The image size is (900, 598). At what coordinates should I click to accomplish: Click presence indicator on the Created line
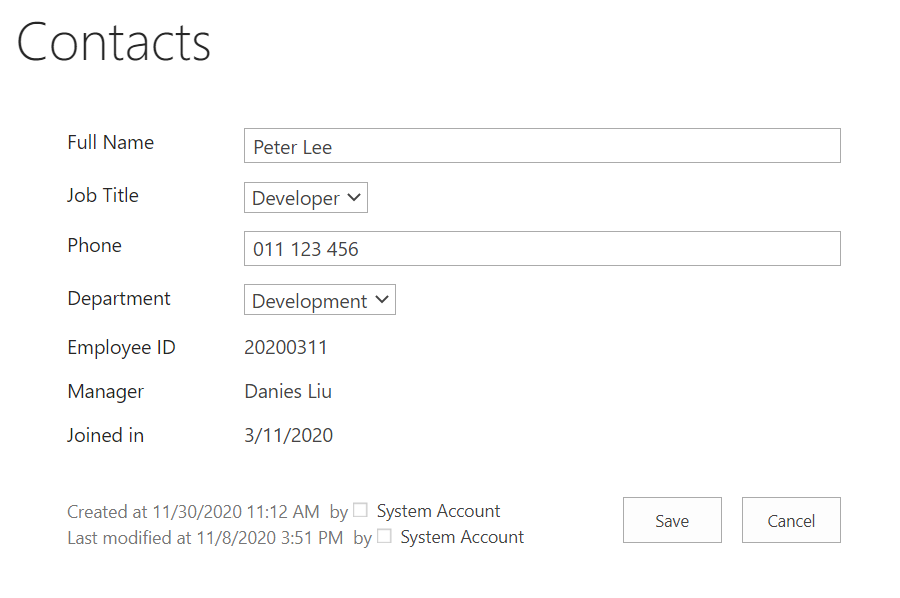(360, 510)
